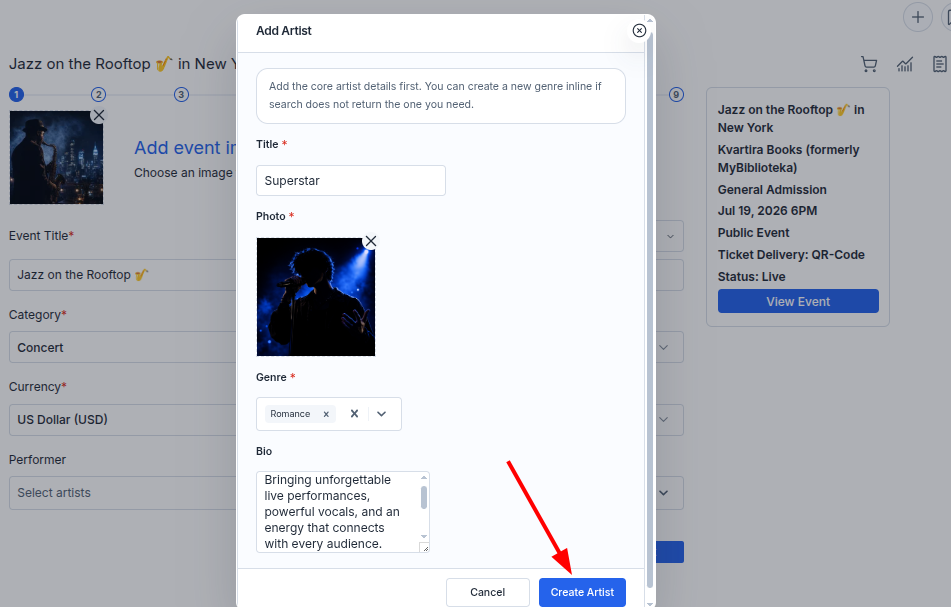Go to wizard step 9

pyautogui.click(x=676, y=95)
